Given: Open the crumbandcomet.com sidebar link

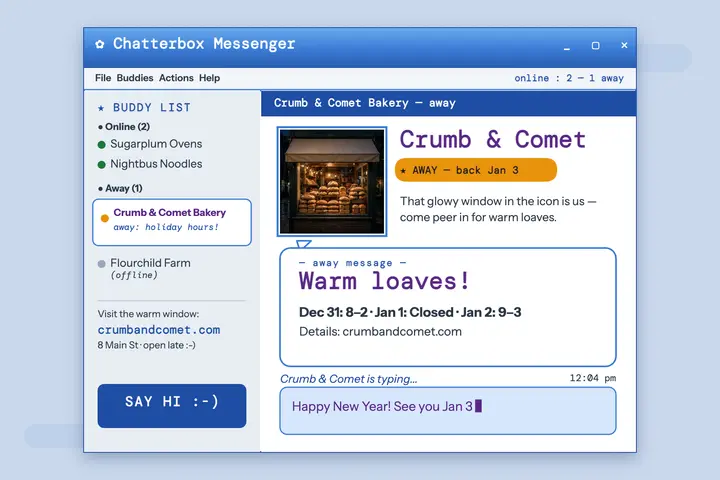Looking at the screenshot, I should coord(159,330).
